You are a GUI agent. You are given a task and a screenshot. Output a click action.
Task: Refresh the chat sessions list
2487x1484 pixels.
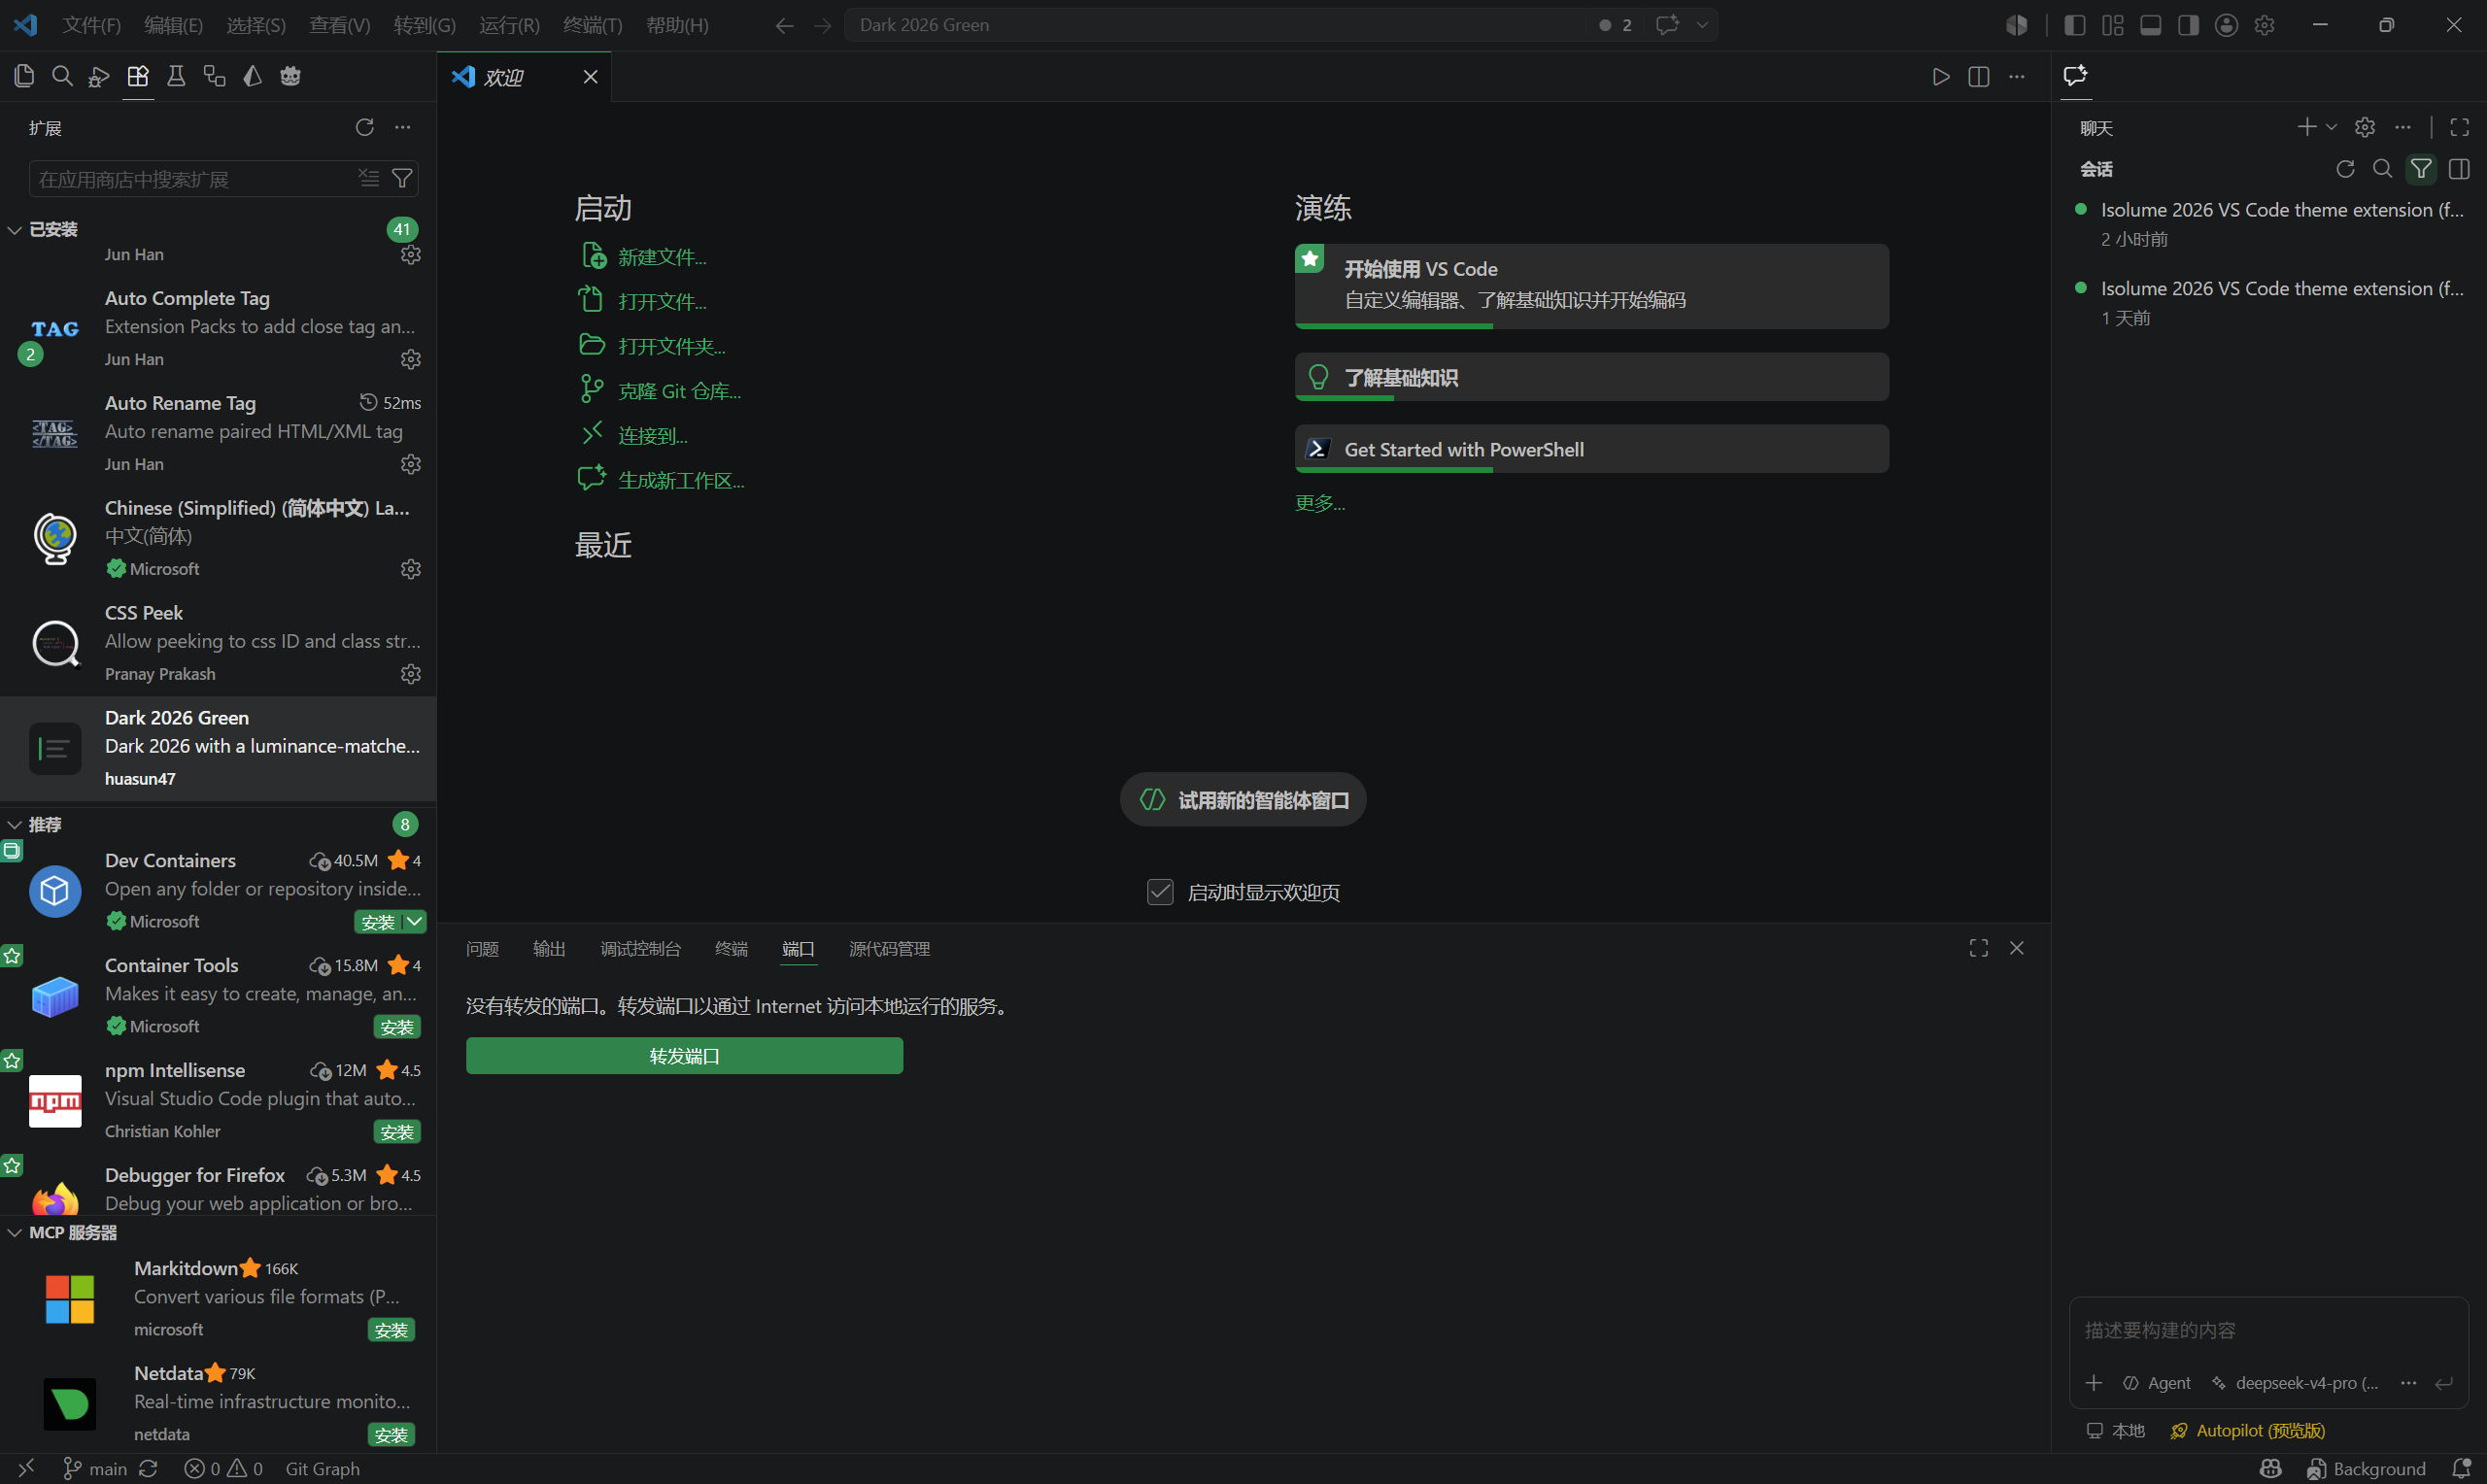(x=2345, y=169)
